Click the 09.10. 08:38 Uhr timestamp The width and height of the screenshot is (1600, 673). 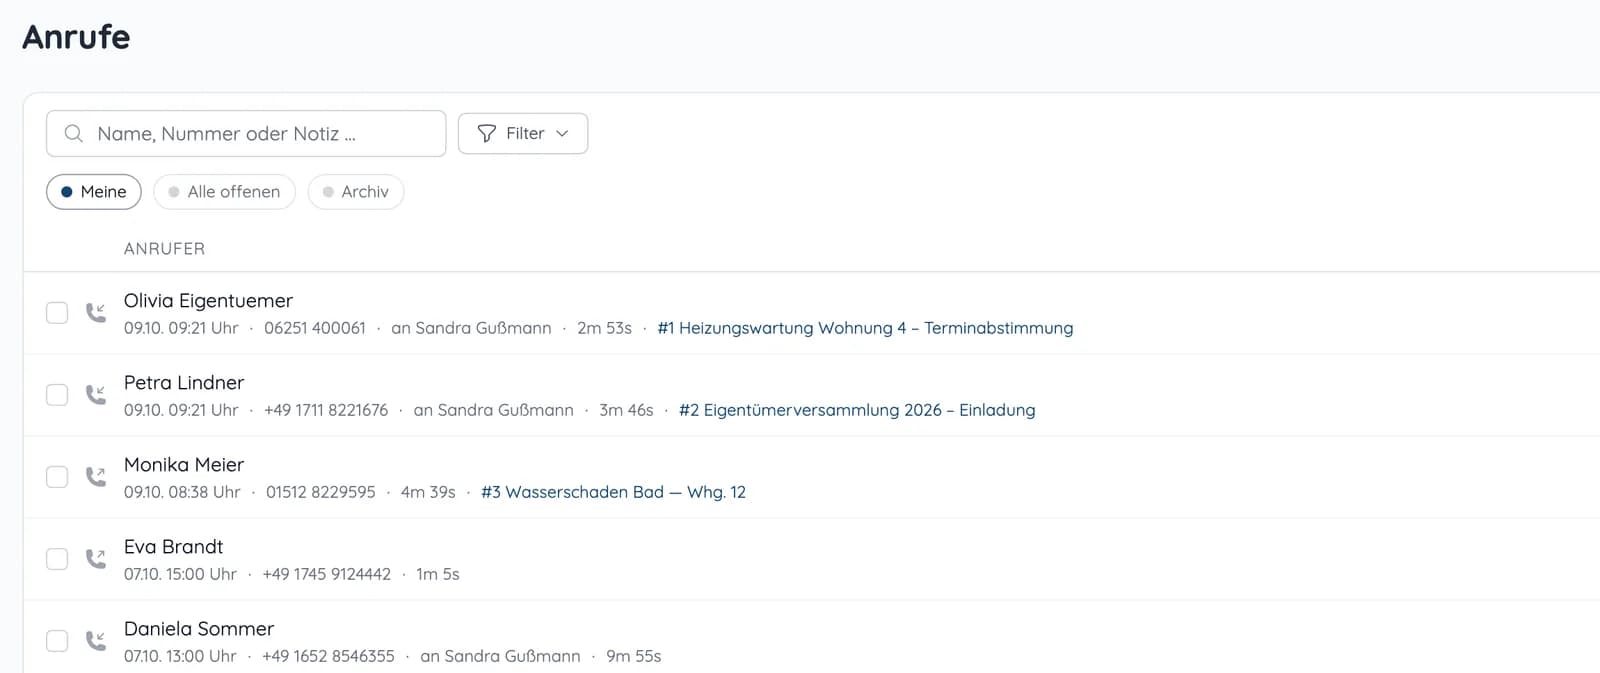click(x=182, y=492)
